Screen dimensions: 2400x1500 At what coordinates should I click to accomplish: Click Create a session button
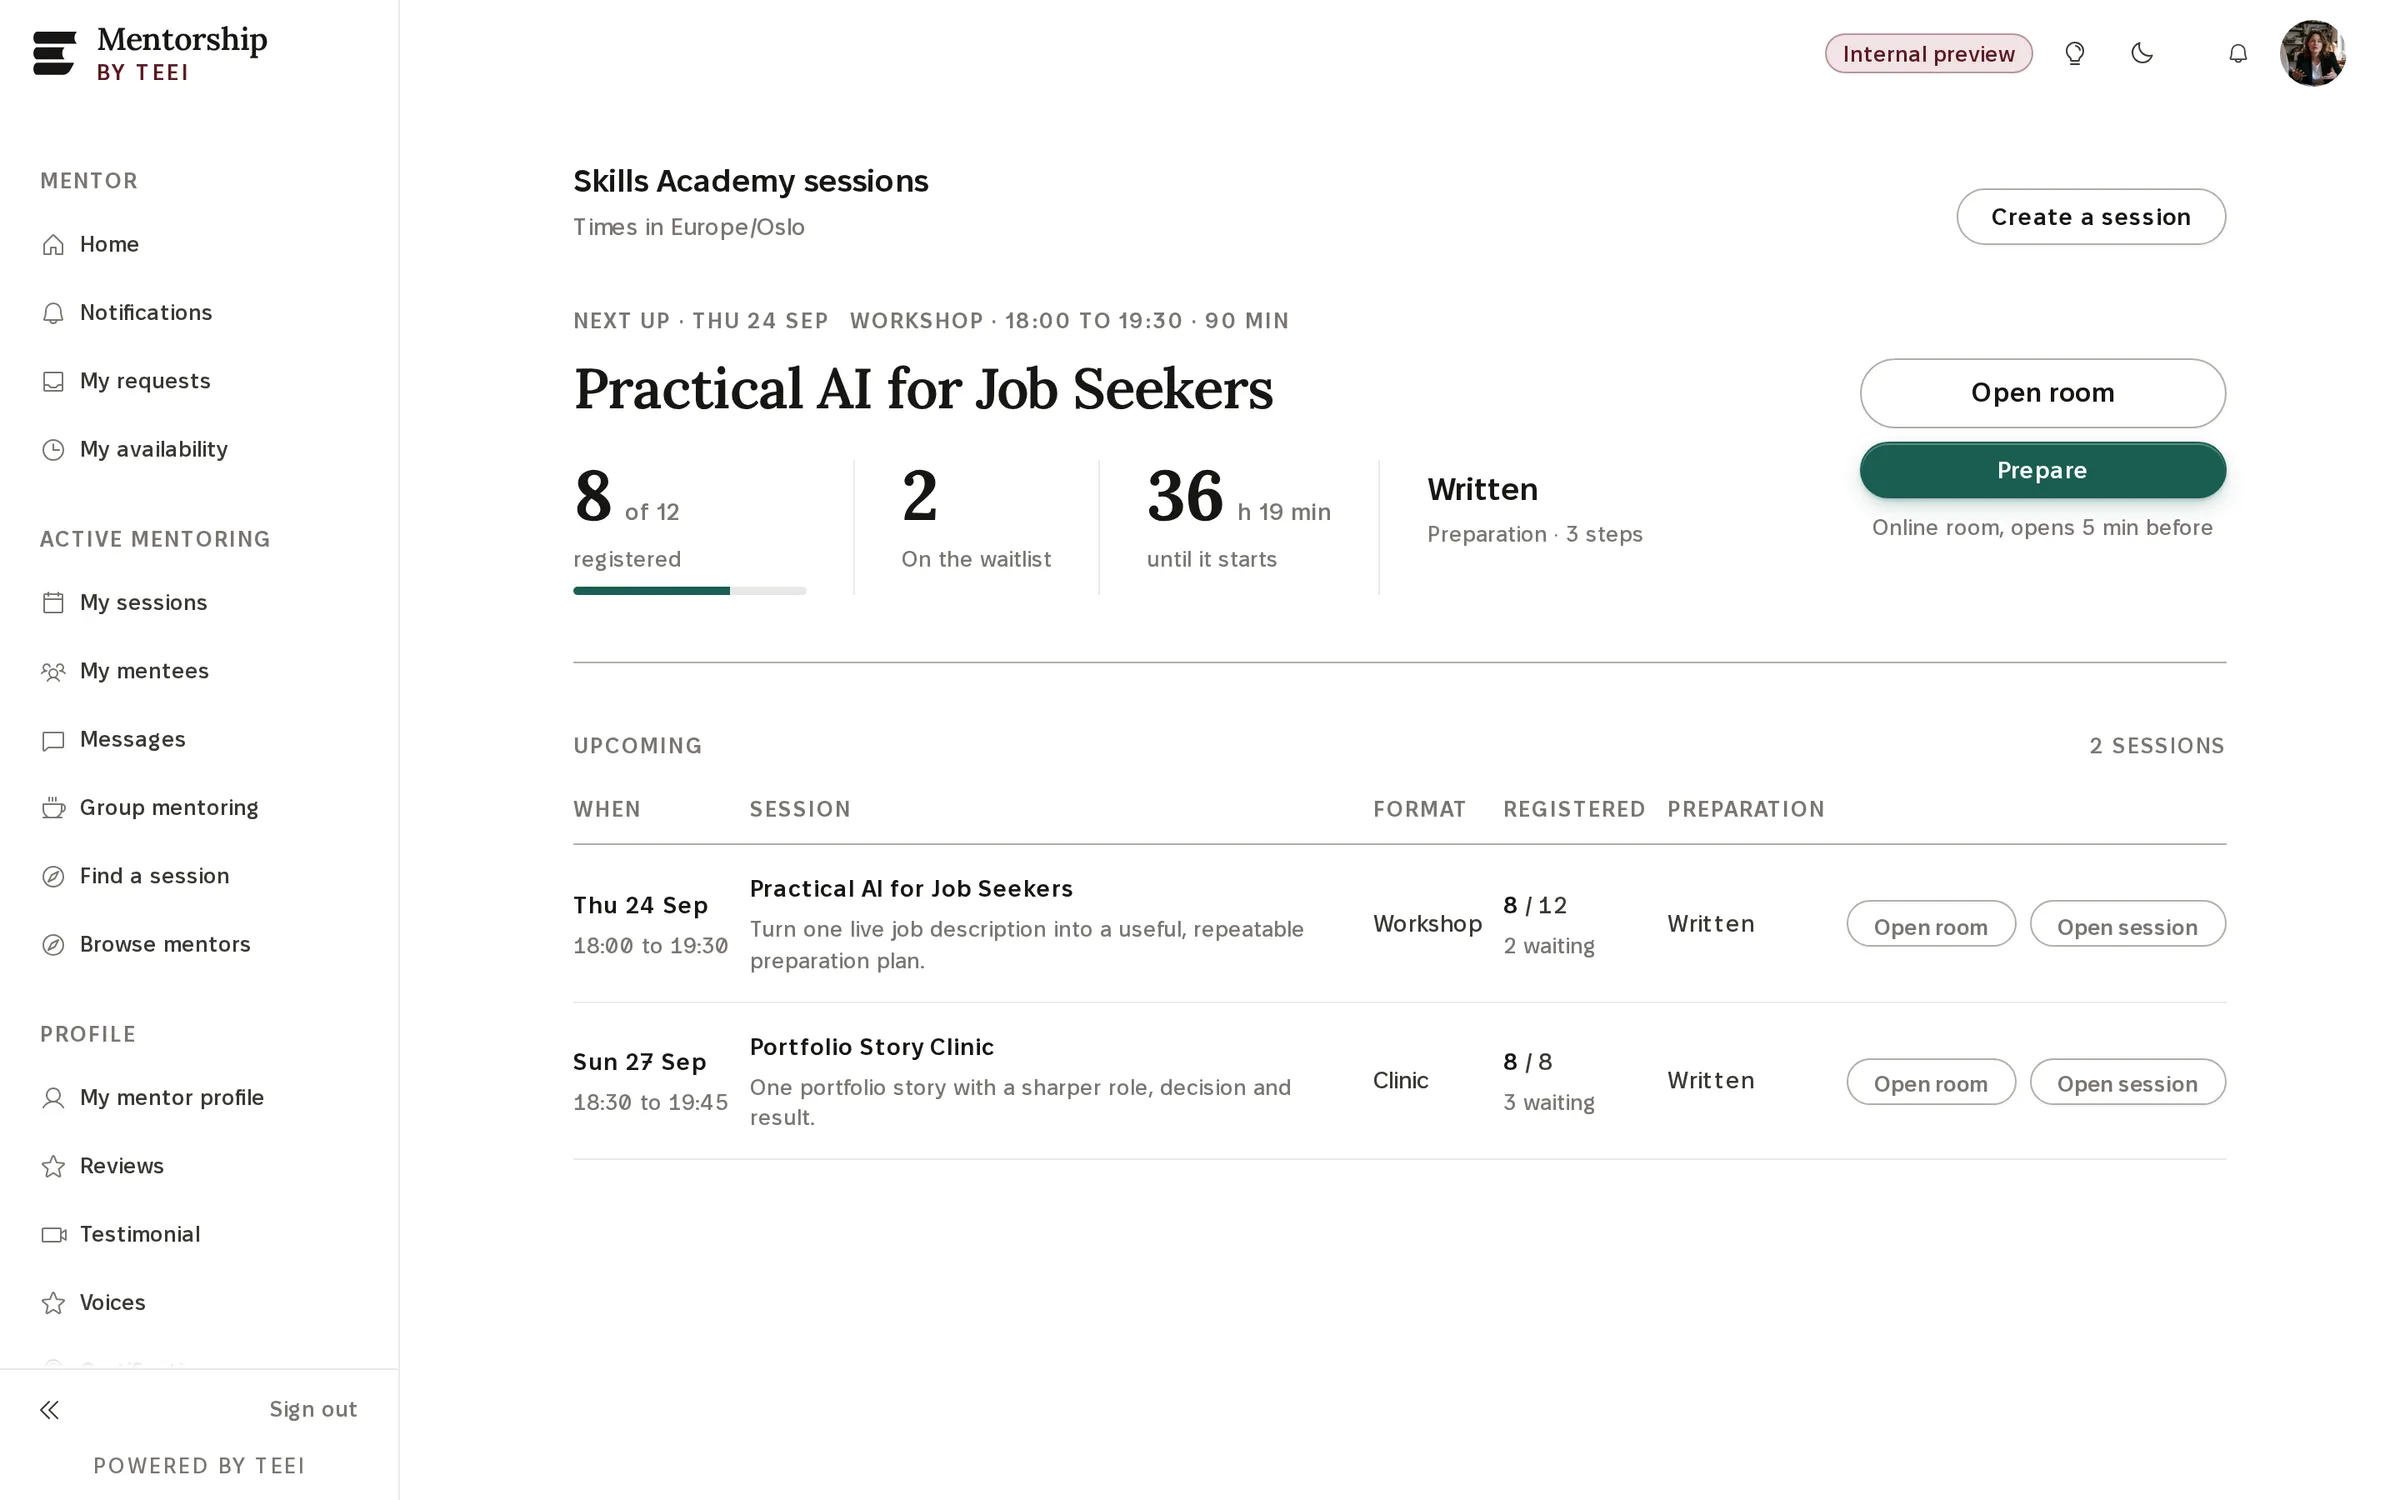pos(2091,217)
